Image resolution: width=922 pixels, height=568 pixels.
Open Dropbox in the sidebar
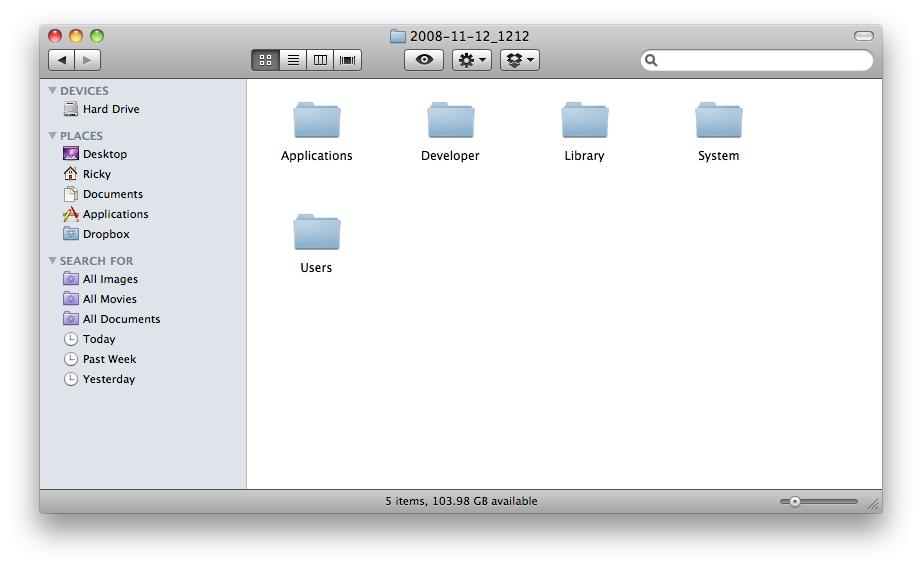pos(96,234)
